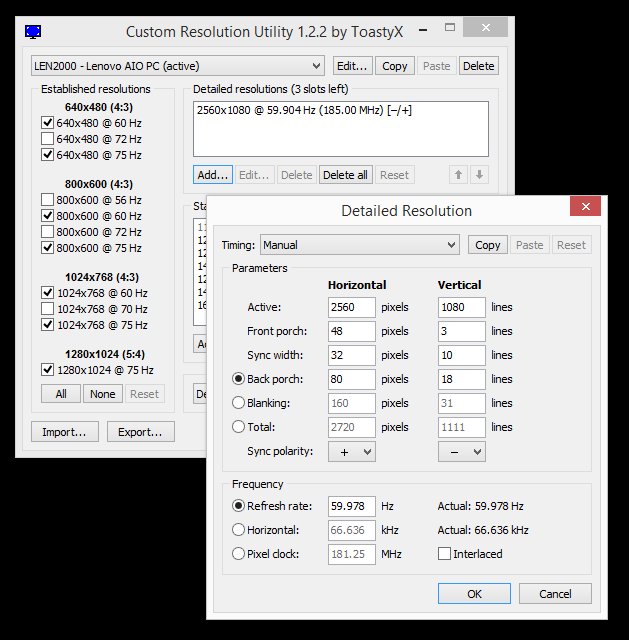Select the 2560x1080 @ 59.904 Hz entry
Image resolution: width=629 pixels, height=640 pixels.
coord(304,110)
